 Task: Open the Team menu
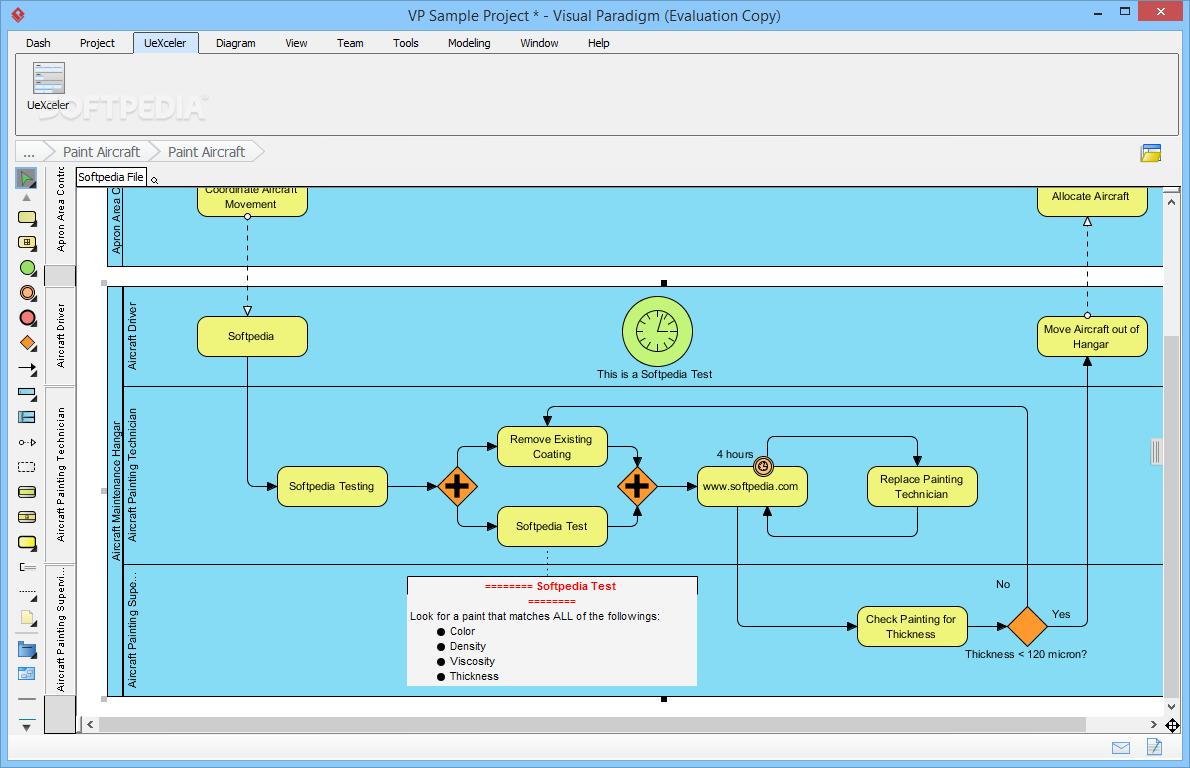pyautogui.click(x=350, y=43)
